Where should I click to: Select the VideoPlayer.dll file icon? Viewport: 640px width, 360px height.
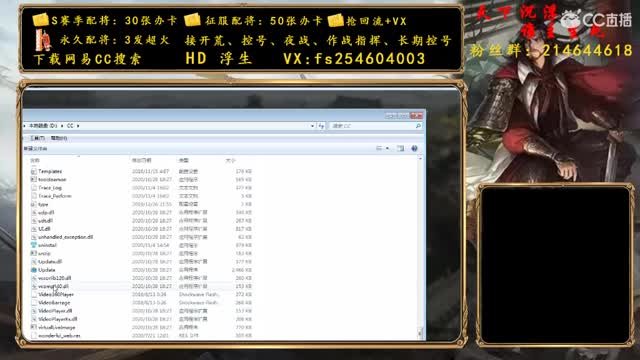[x=34, y=311]
